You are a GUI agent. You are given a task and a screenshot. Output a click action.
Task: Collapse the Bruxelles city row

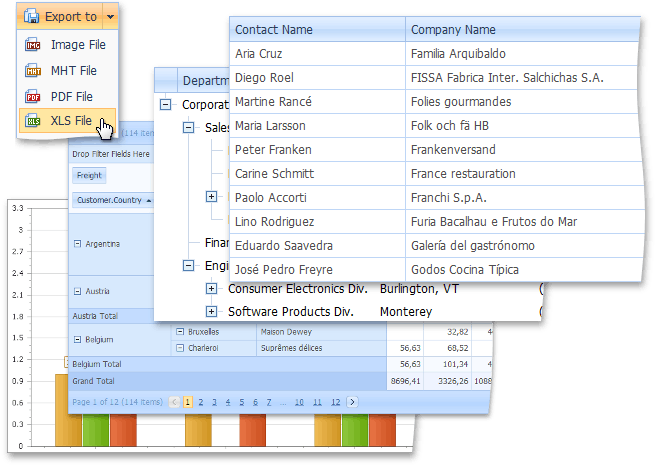[x=180, y=332]
